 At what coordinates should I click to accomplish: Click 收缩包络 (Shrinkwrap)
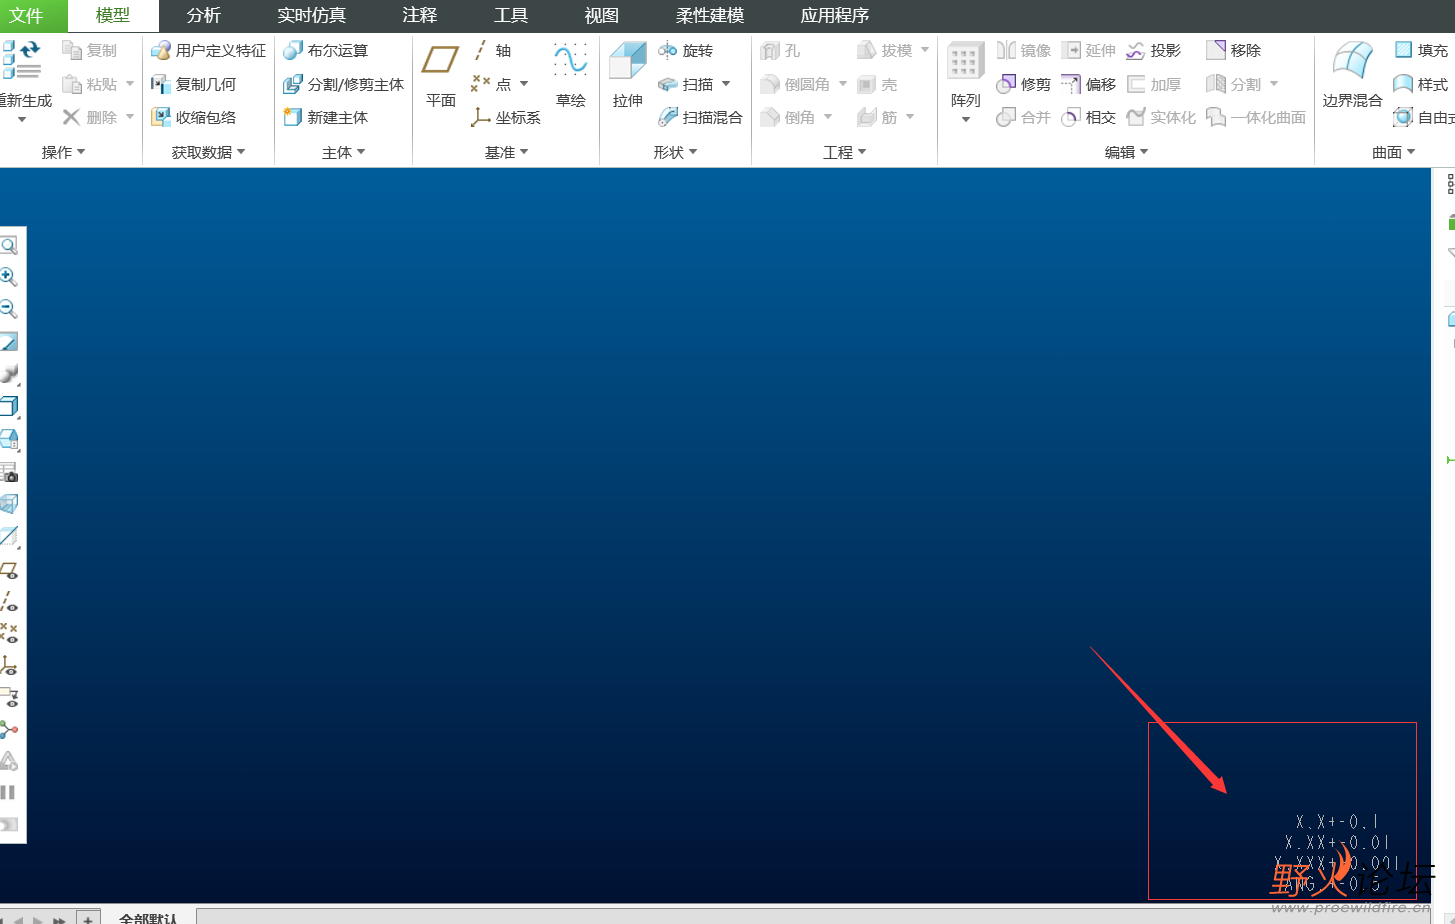tap(194, 117)
